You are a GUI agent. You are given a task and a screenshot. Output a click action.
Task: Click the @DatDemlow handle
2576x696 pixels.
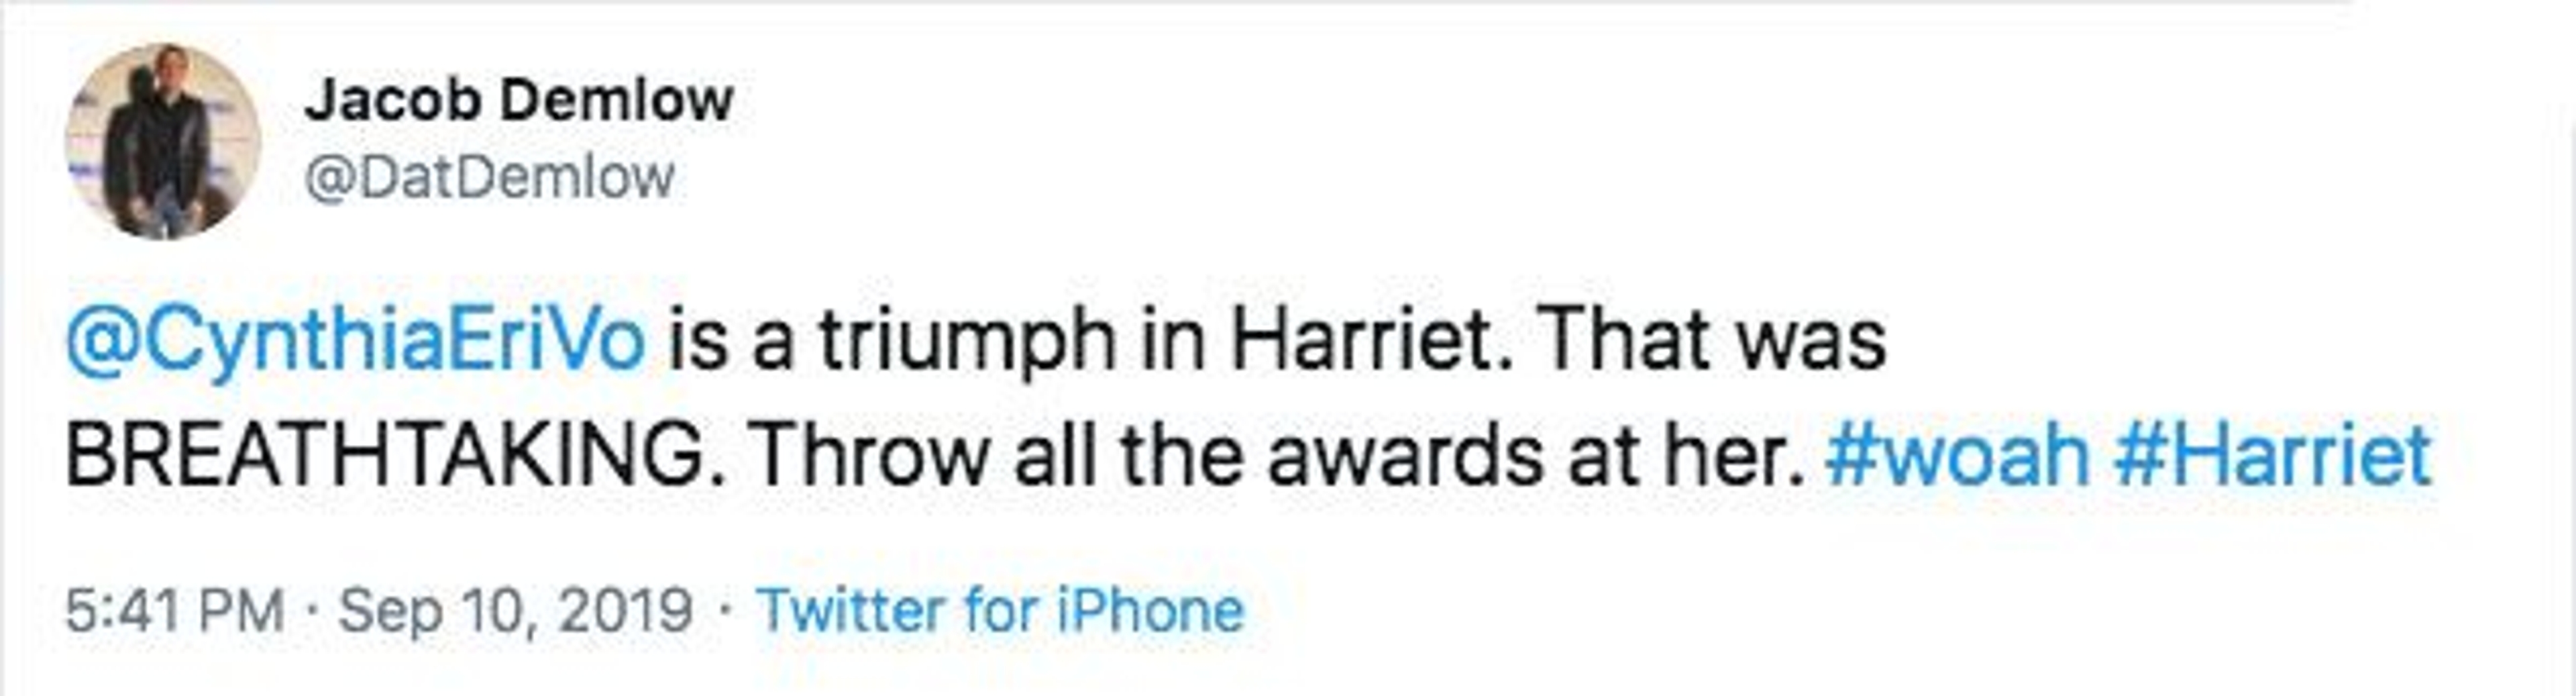(x=489, y=178)
